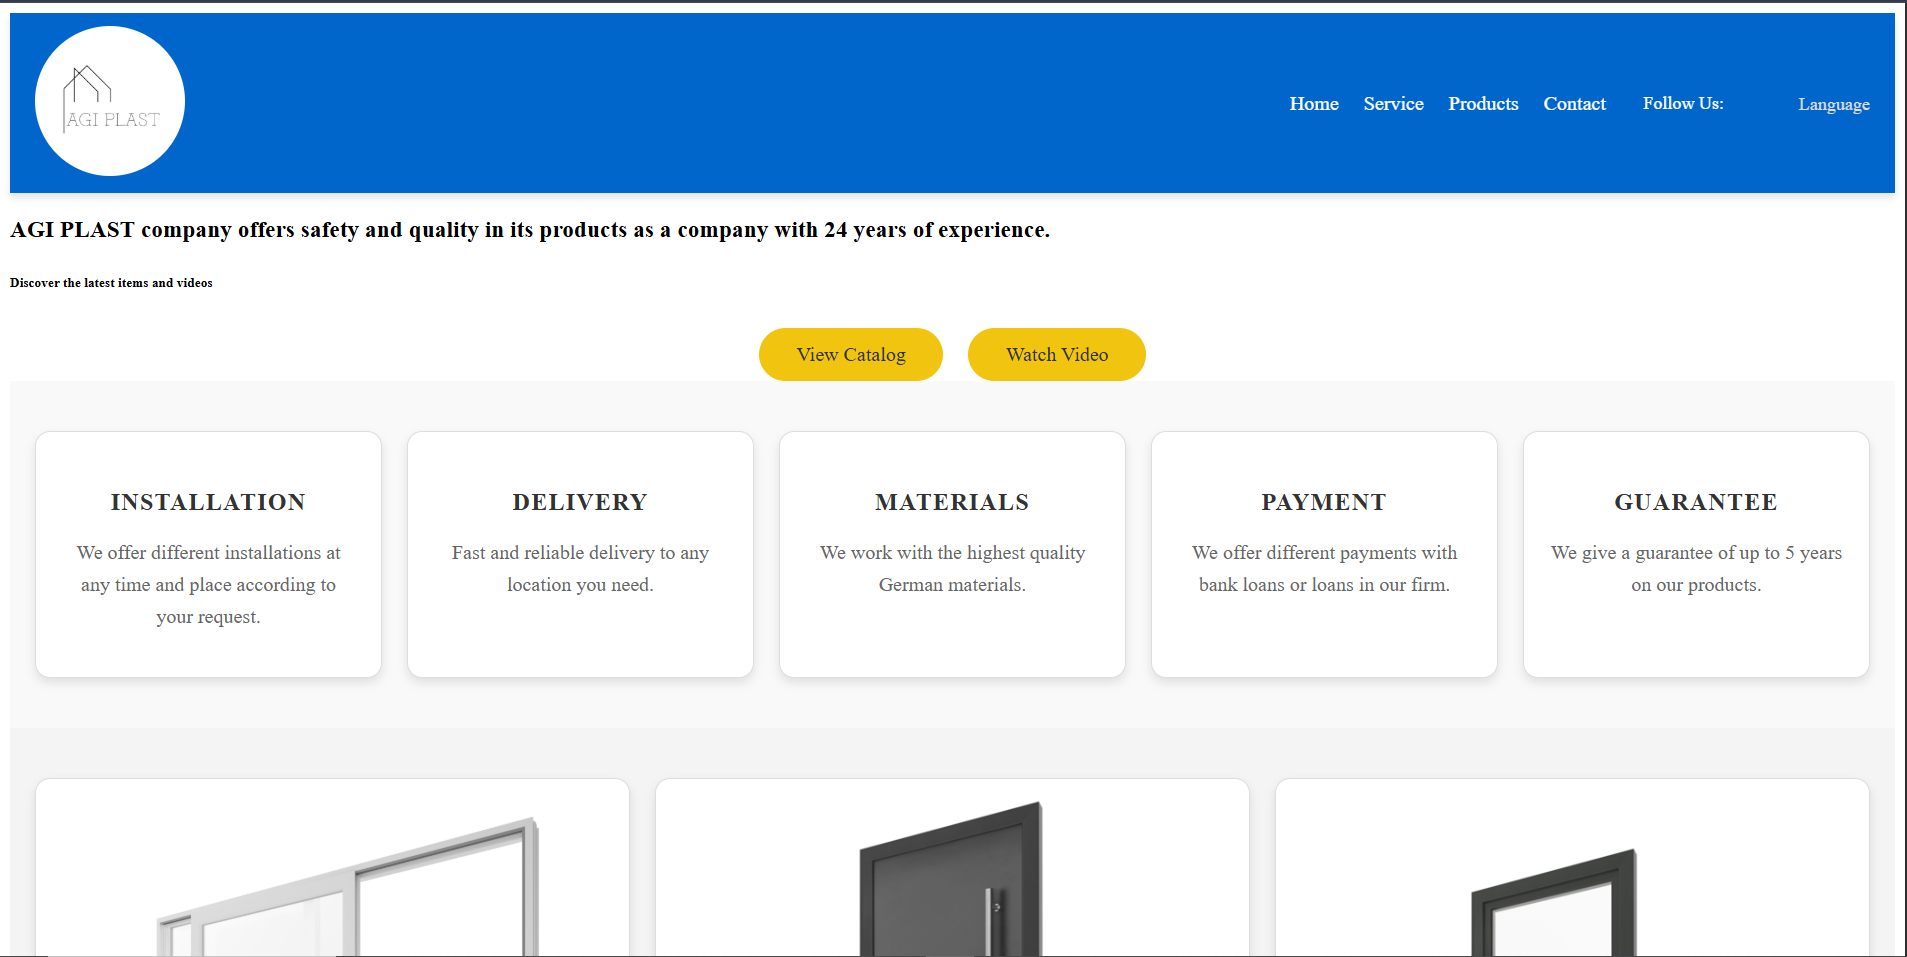Open the Products navigation link
This screenshot has width=1907, height=957.
(1482, 104)
